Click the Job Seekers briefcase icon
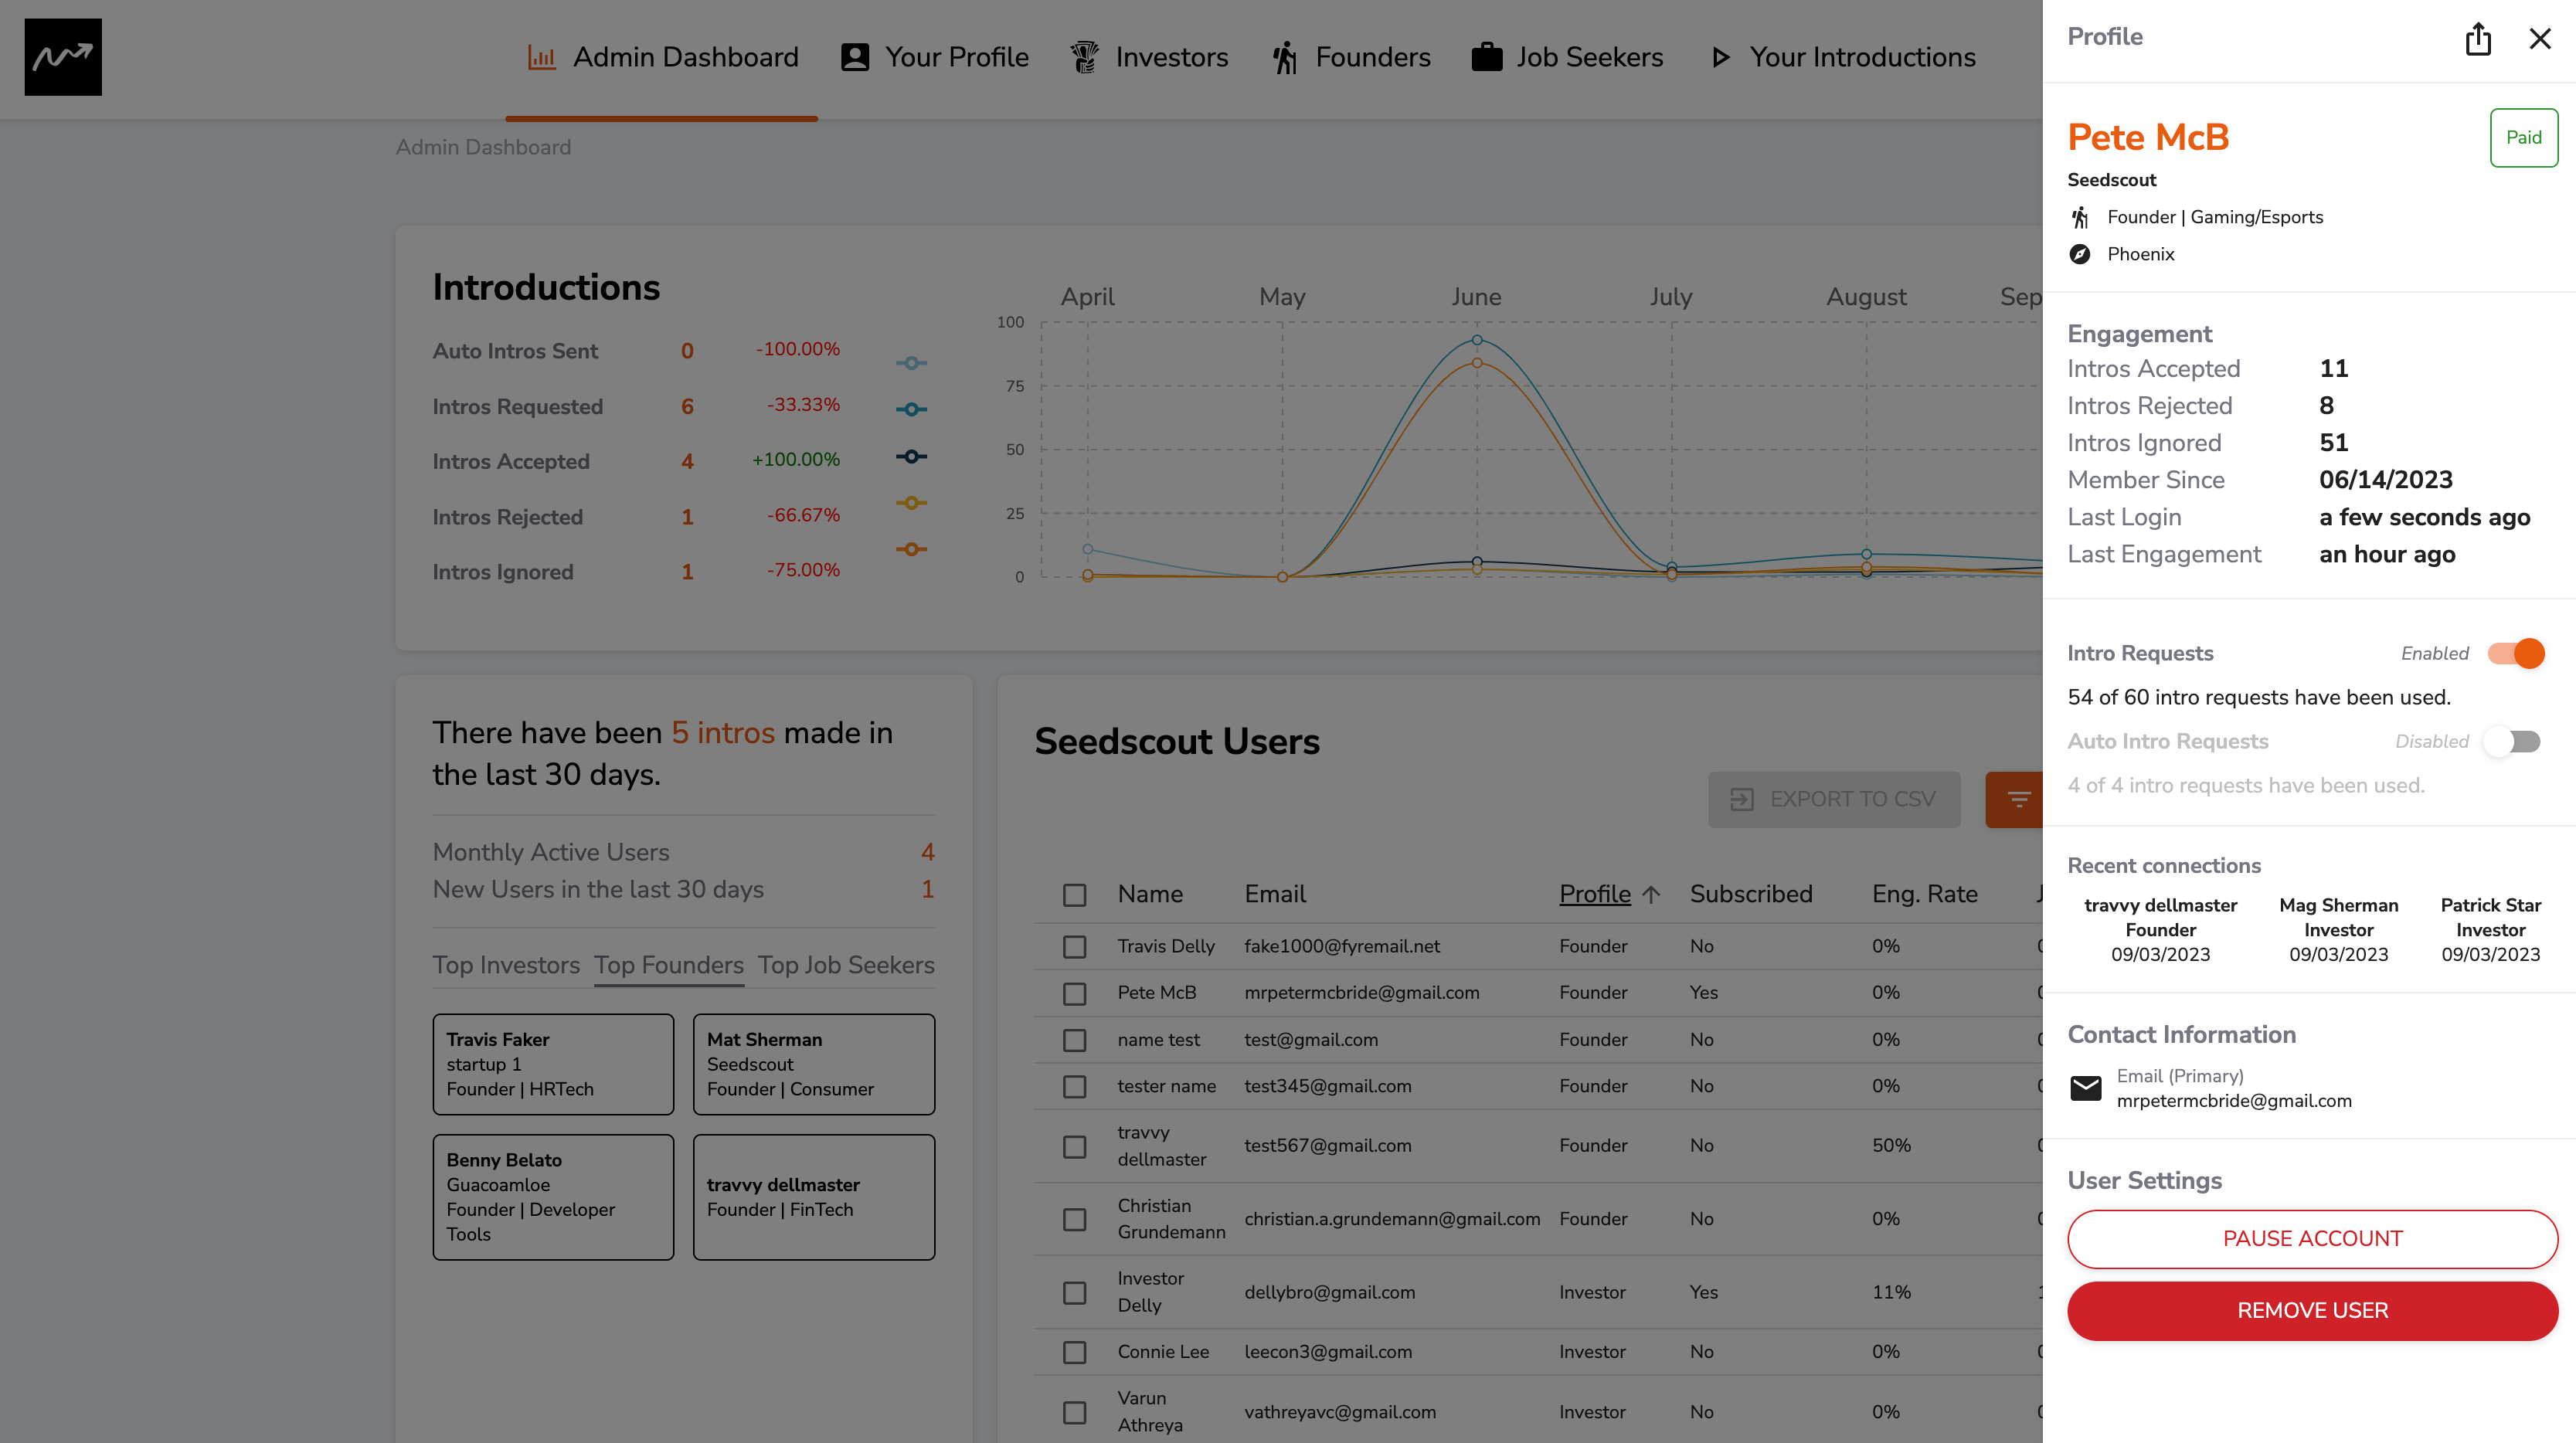The width and height of the screenshot is (2576, 1443). click(1487, 57)
